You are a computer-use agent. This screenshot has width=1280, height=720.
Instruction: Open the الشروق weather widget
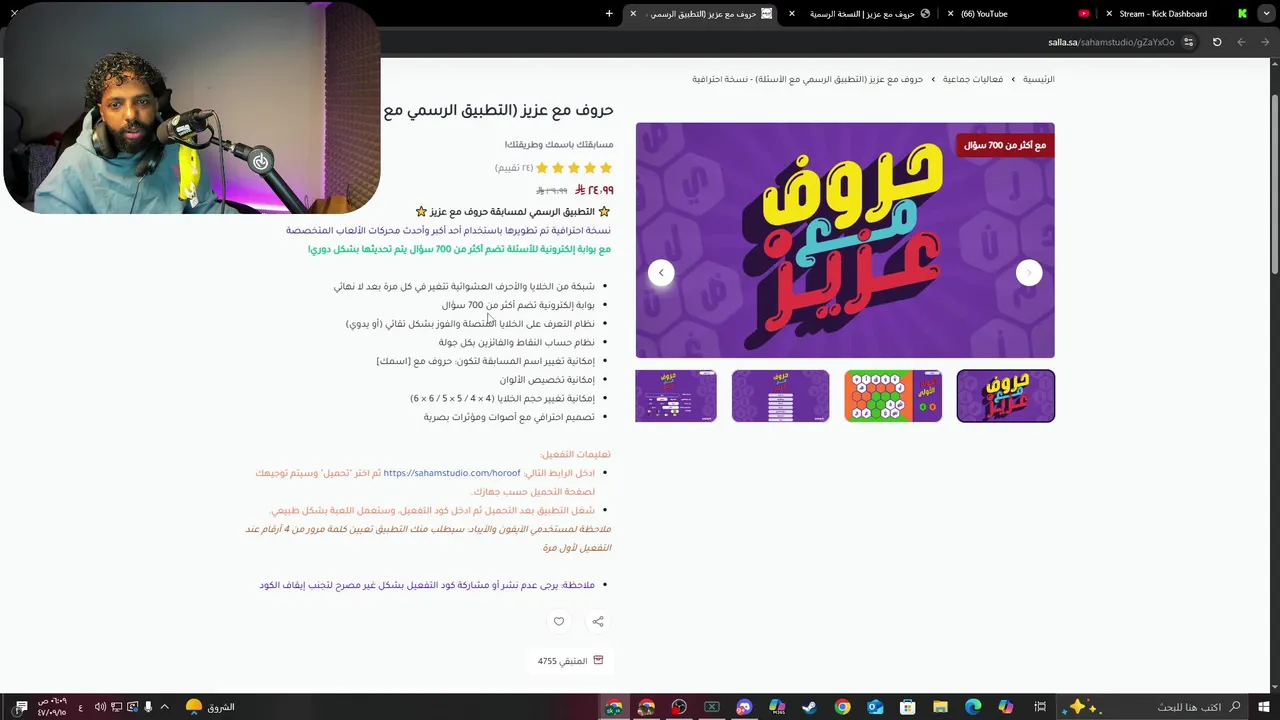210,707
